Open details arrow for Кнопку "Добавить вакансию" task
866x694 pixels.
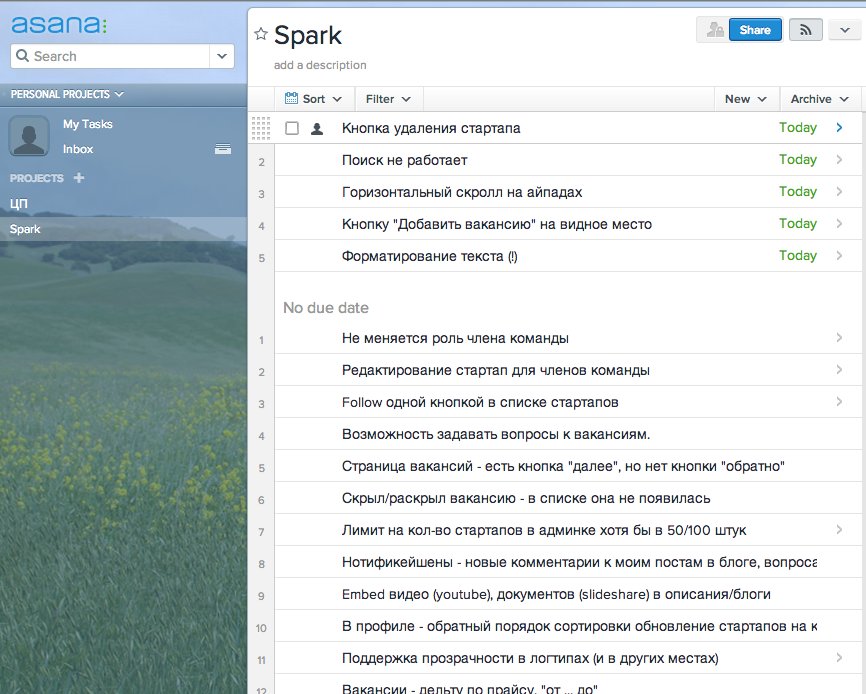tap(839, 224)
